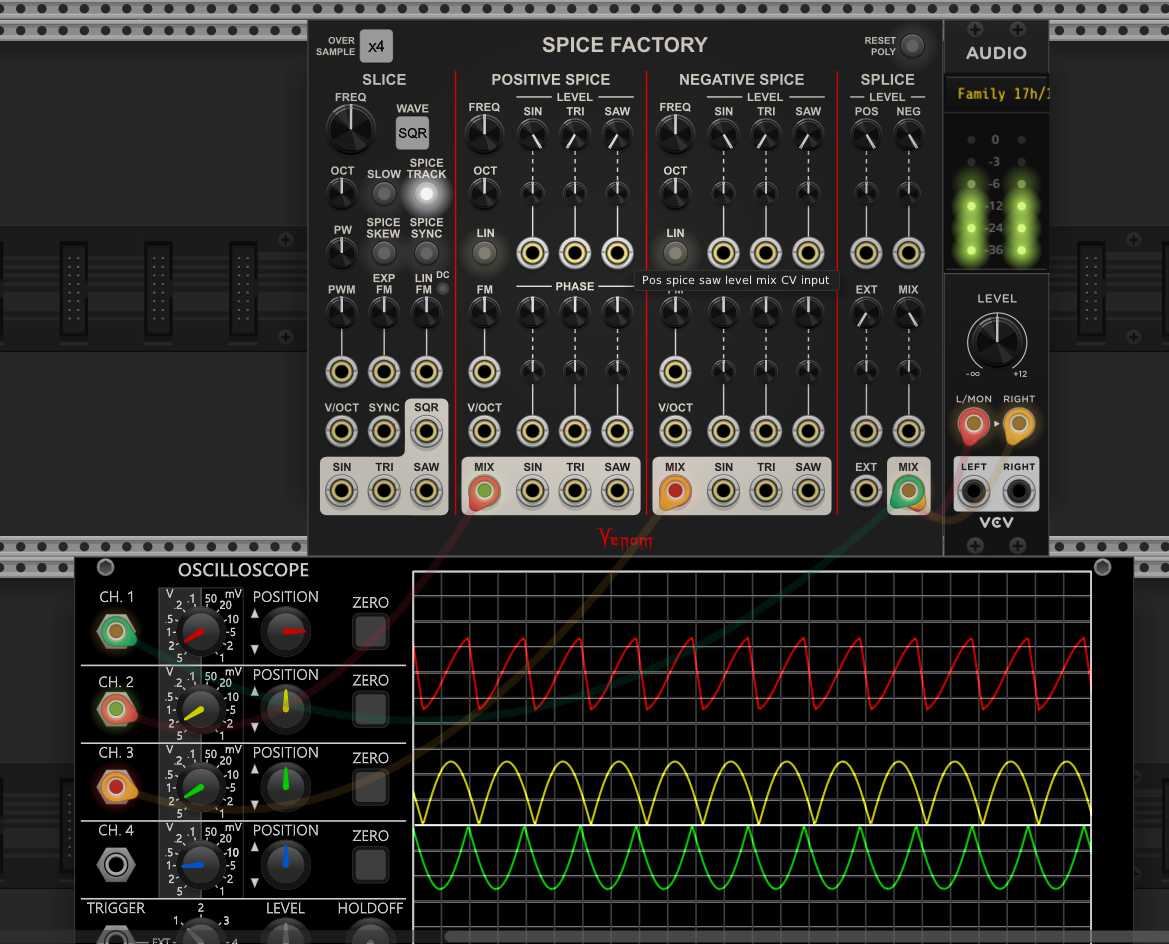Click the Audio LEVEL knob
The height and width of the screenshot is (944, 1169).
tap(996, 339)
